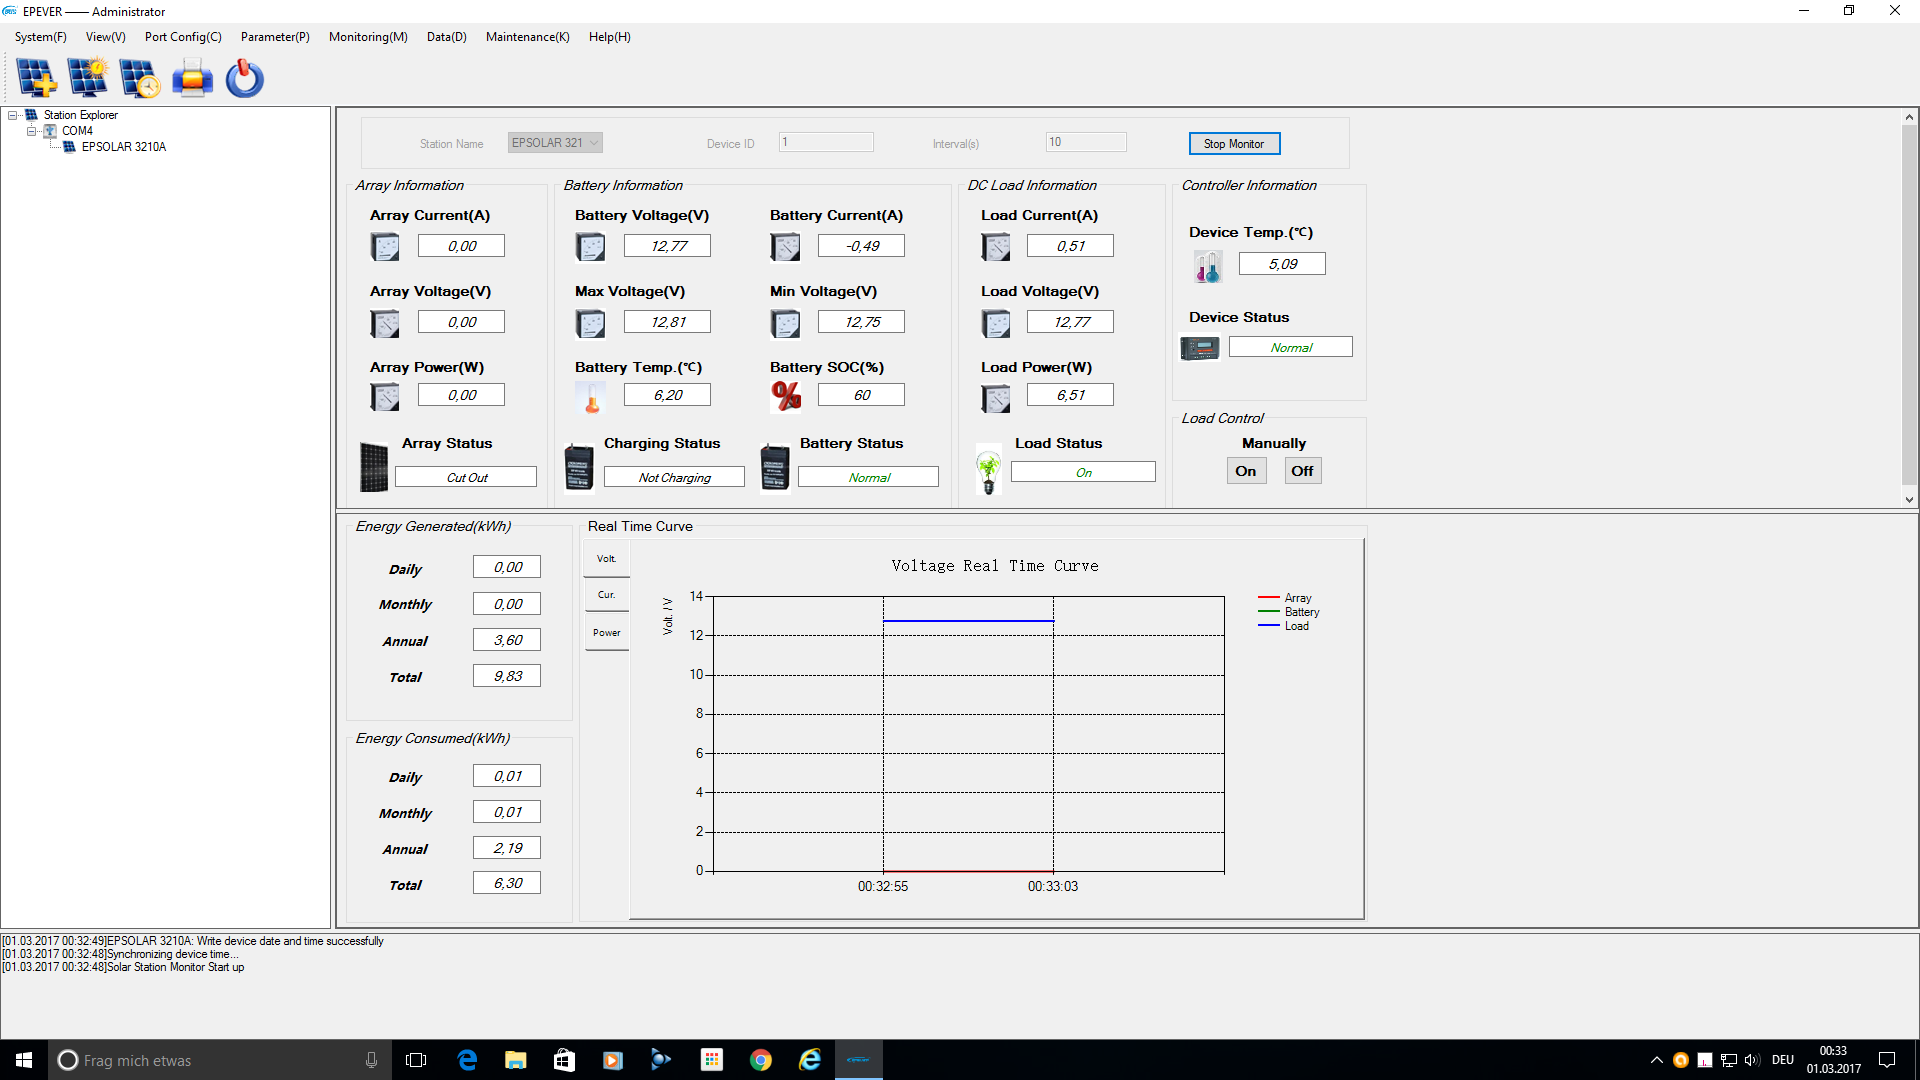Click the vertical scrollbar of monitor panel

[x=1909, y=300]
